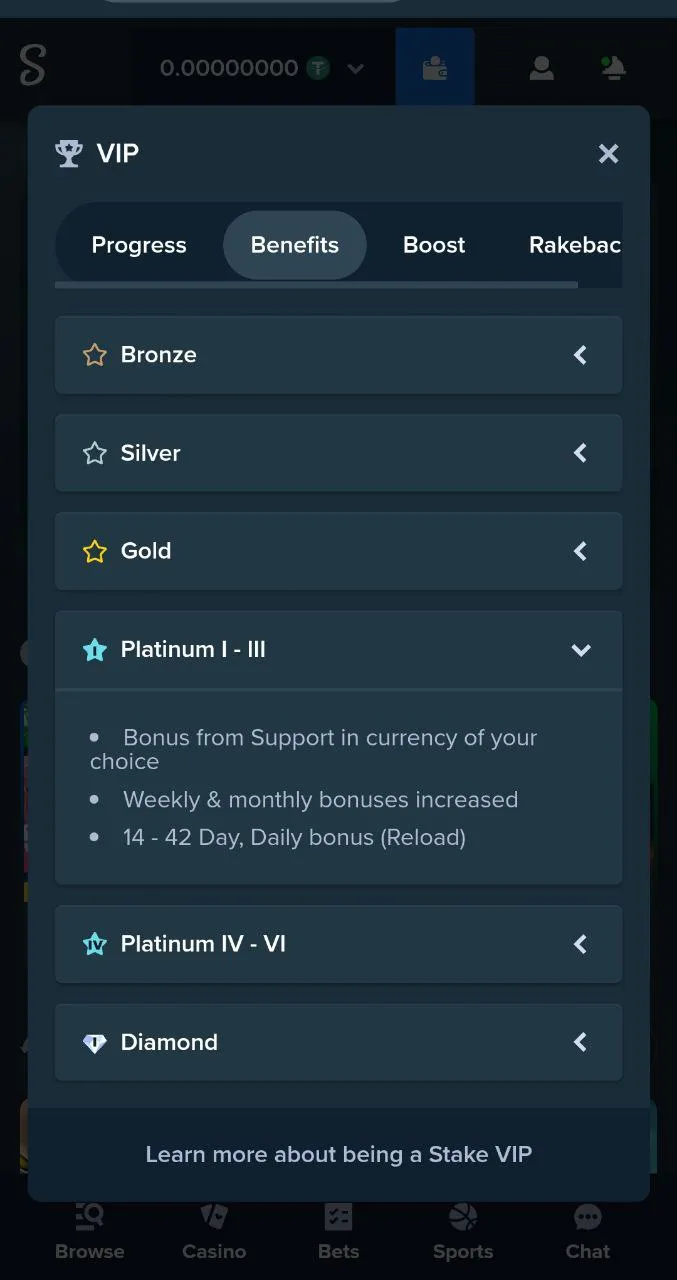The image size is (677, 1280).
Task: Open the currency balance dropdown arrow
Action: click(x=355, y=69)
